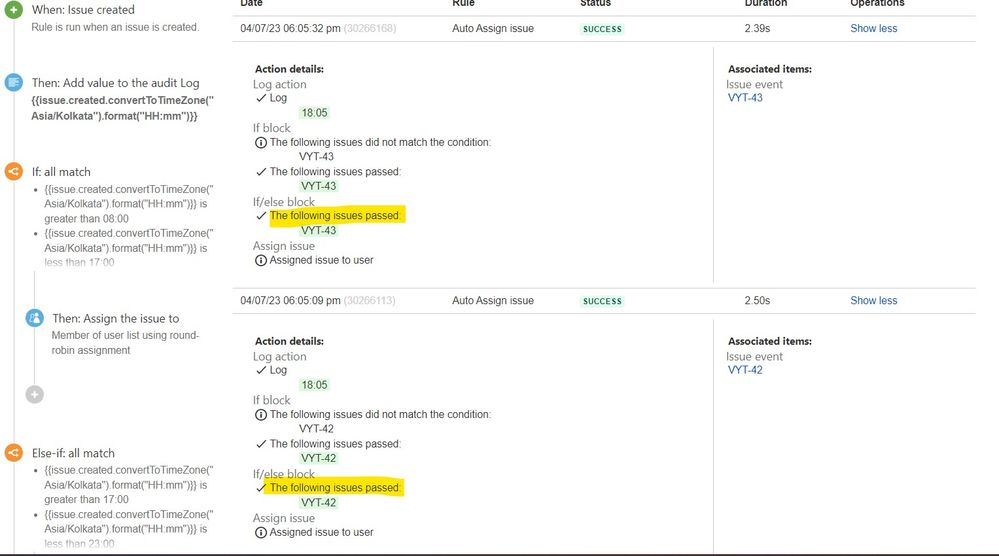This screenshot has width=999, height=556.
Task: Click highlighted VYT-43 under If/else block
Action: click(319, 231)
